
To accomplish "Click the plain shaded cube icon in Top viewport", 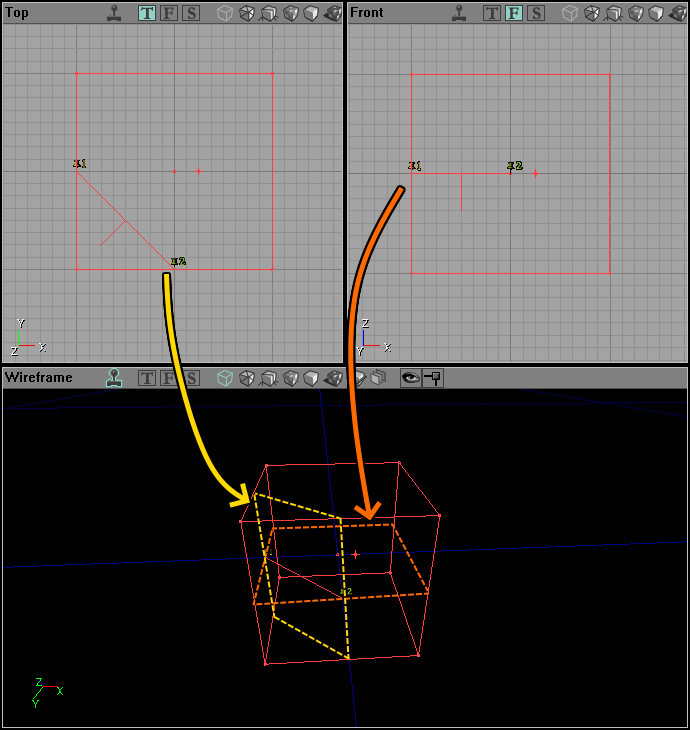I will point(311,13).
